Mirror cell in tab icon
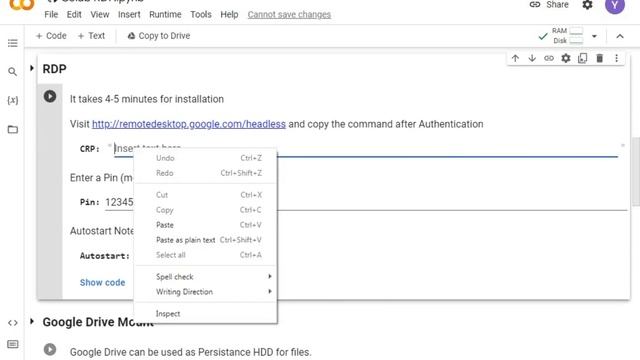 582,58
